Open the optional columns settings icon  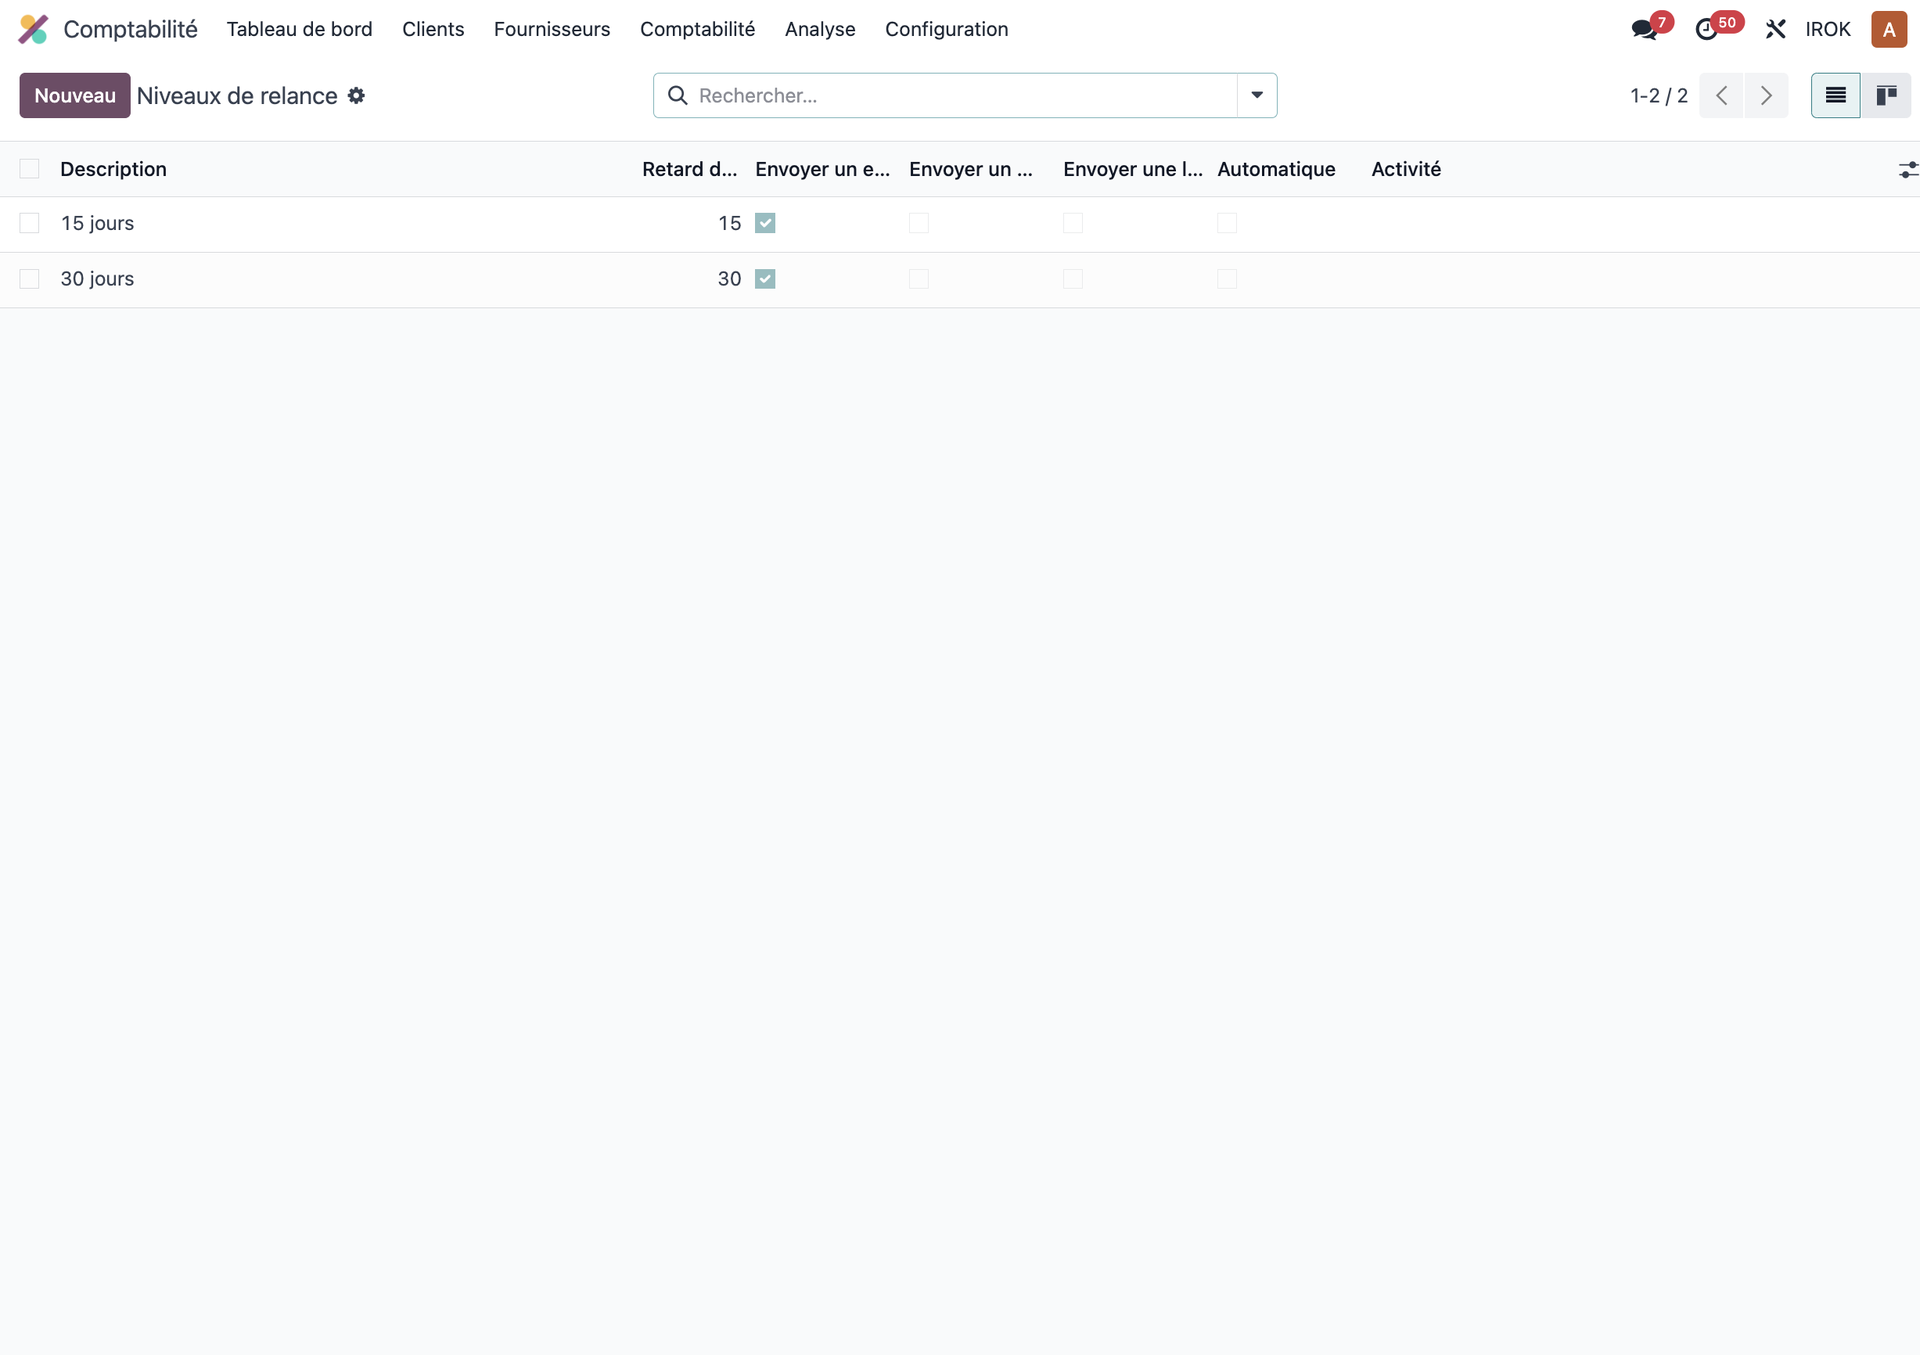(1908, 170)
